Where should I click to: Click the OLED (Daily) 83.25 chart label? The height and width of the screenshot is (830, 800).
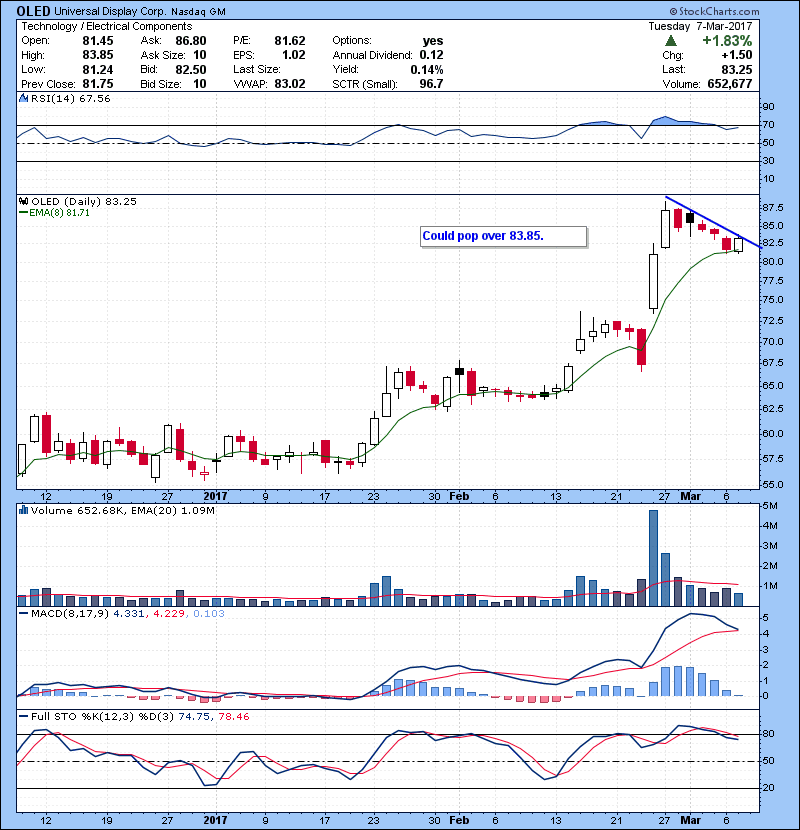pos(84,202)
